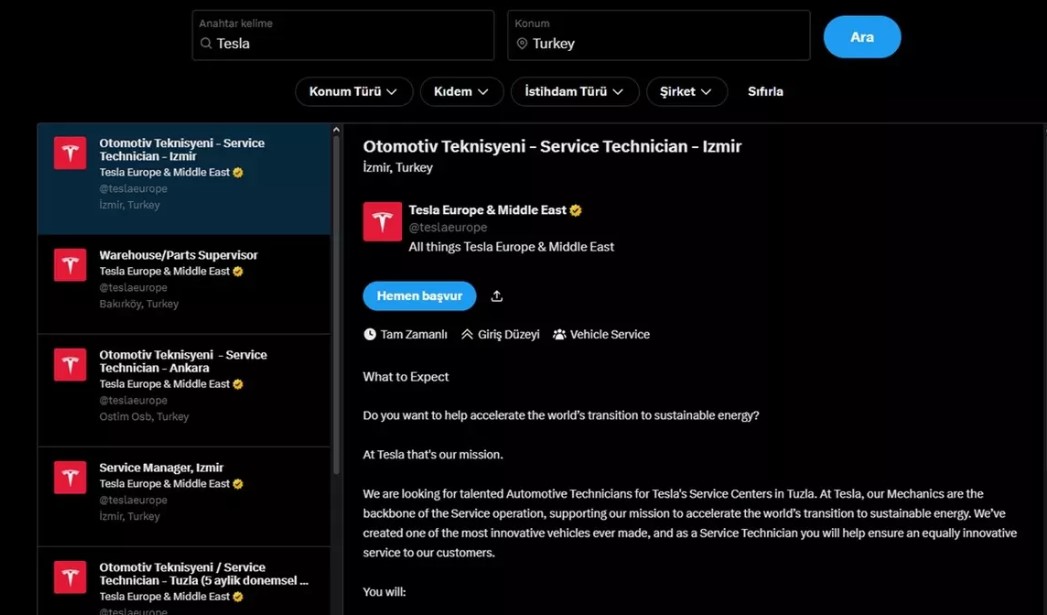Viewport: 1047px width, 615px height.
Task: Click the share icon next to Hemen başvur
Action: [496, 296]
